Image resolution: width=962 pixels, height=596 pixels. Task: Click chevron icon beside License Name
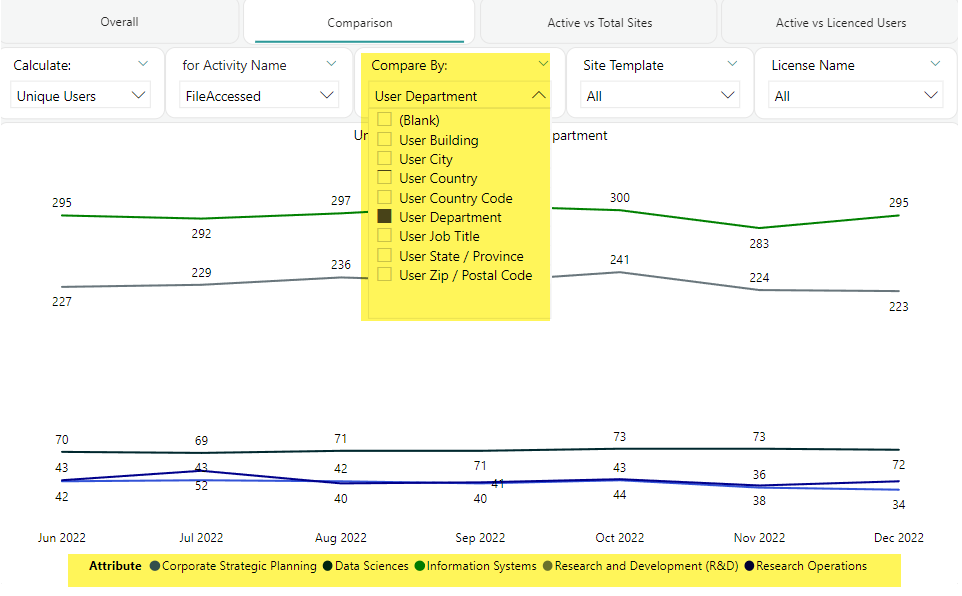click(x=935, y=64)
